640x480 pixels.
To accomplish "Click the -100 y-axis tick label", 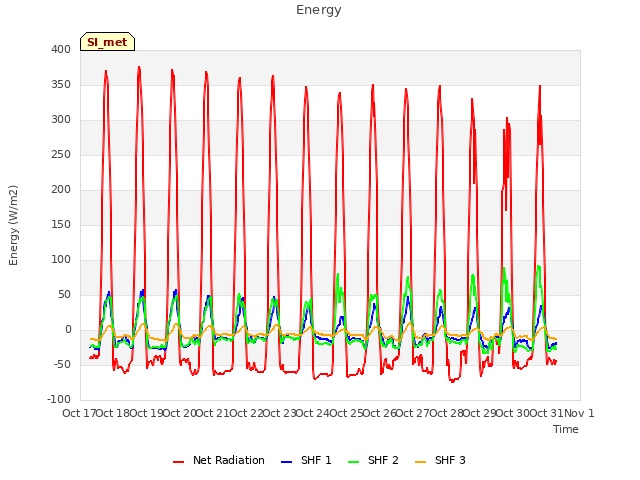I will [59, 400].
